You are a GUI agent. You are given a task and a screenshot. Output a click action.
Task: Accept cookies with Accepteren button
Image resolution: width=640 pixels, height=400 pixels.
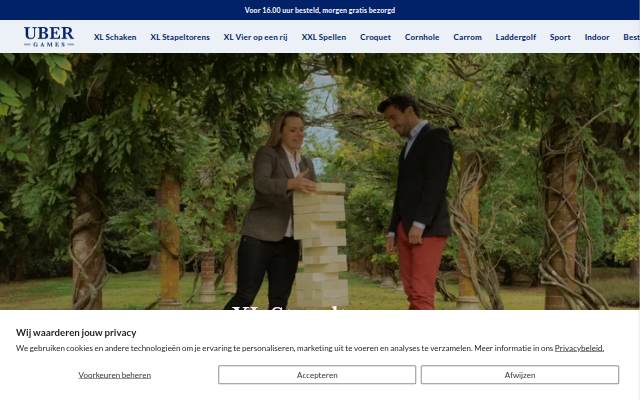[317, 375]
